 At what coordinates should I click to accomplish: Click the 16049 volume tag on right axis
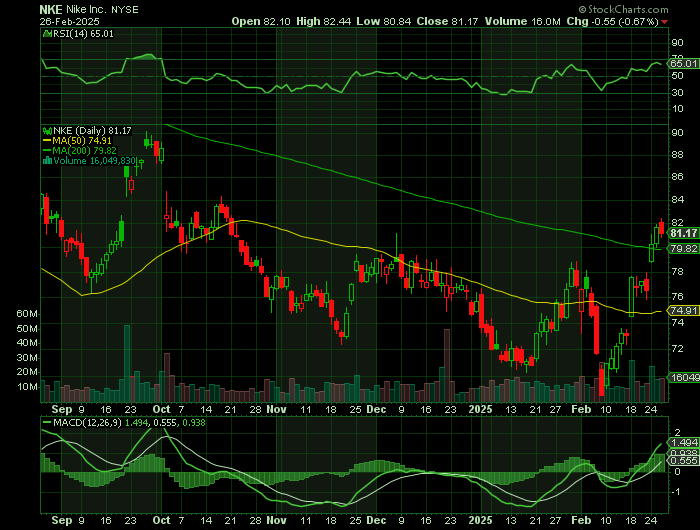684,378
